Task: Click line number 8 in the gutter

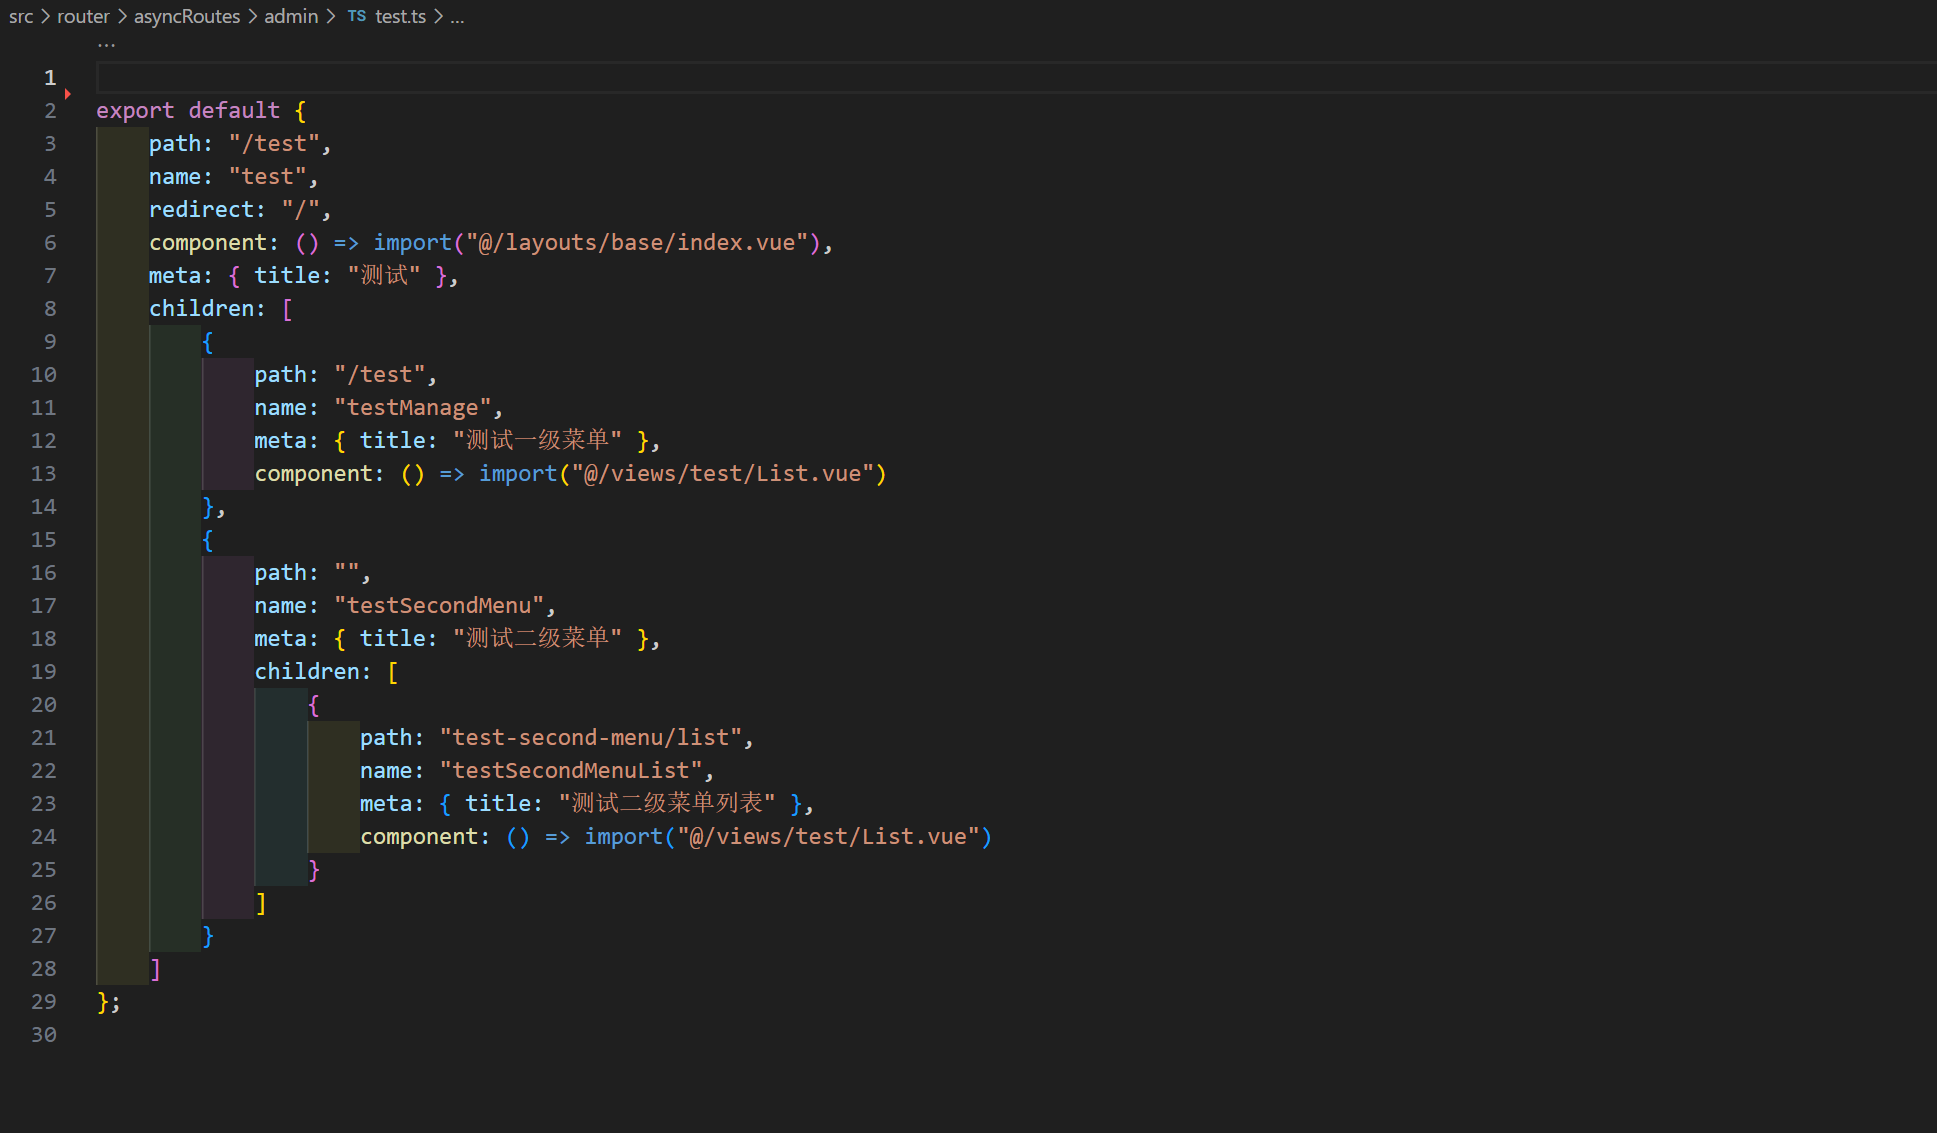Action: (50, 308)
